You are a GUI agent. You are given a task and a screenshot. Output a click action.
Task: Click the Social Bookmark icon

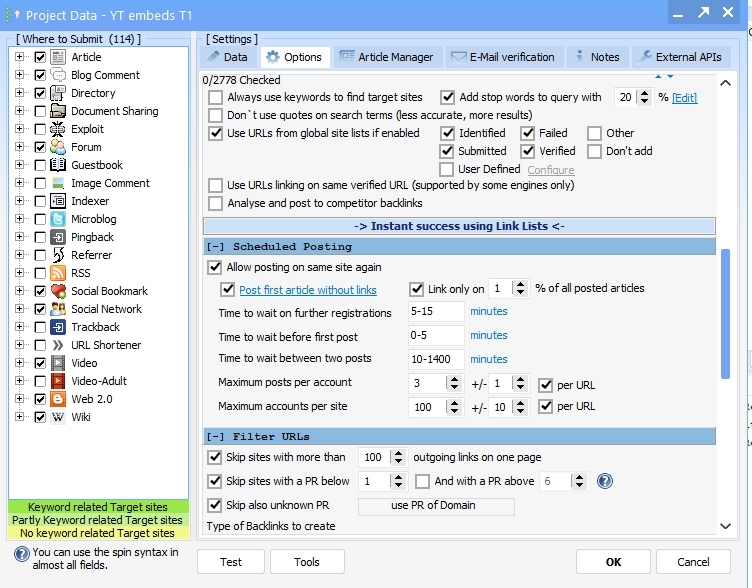coord(58,291)
